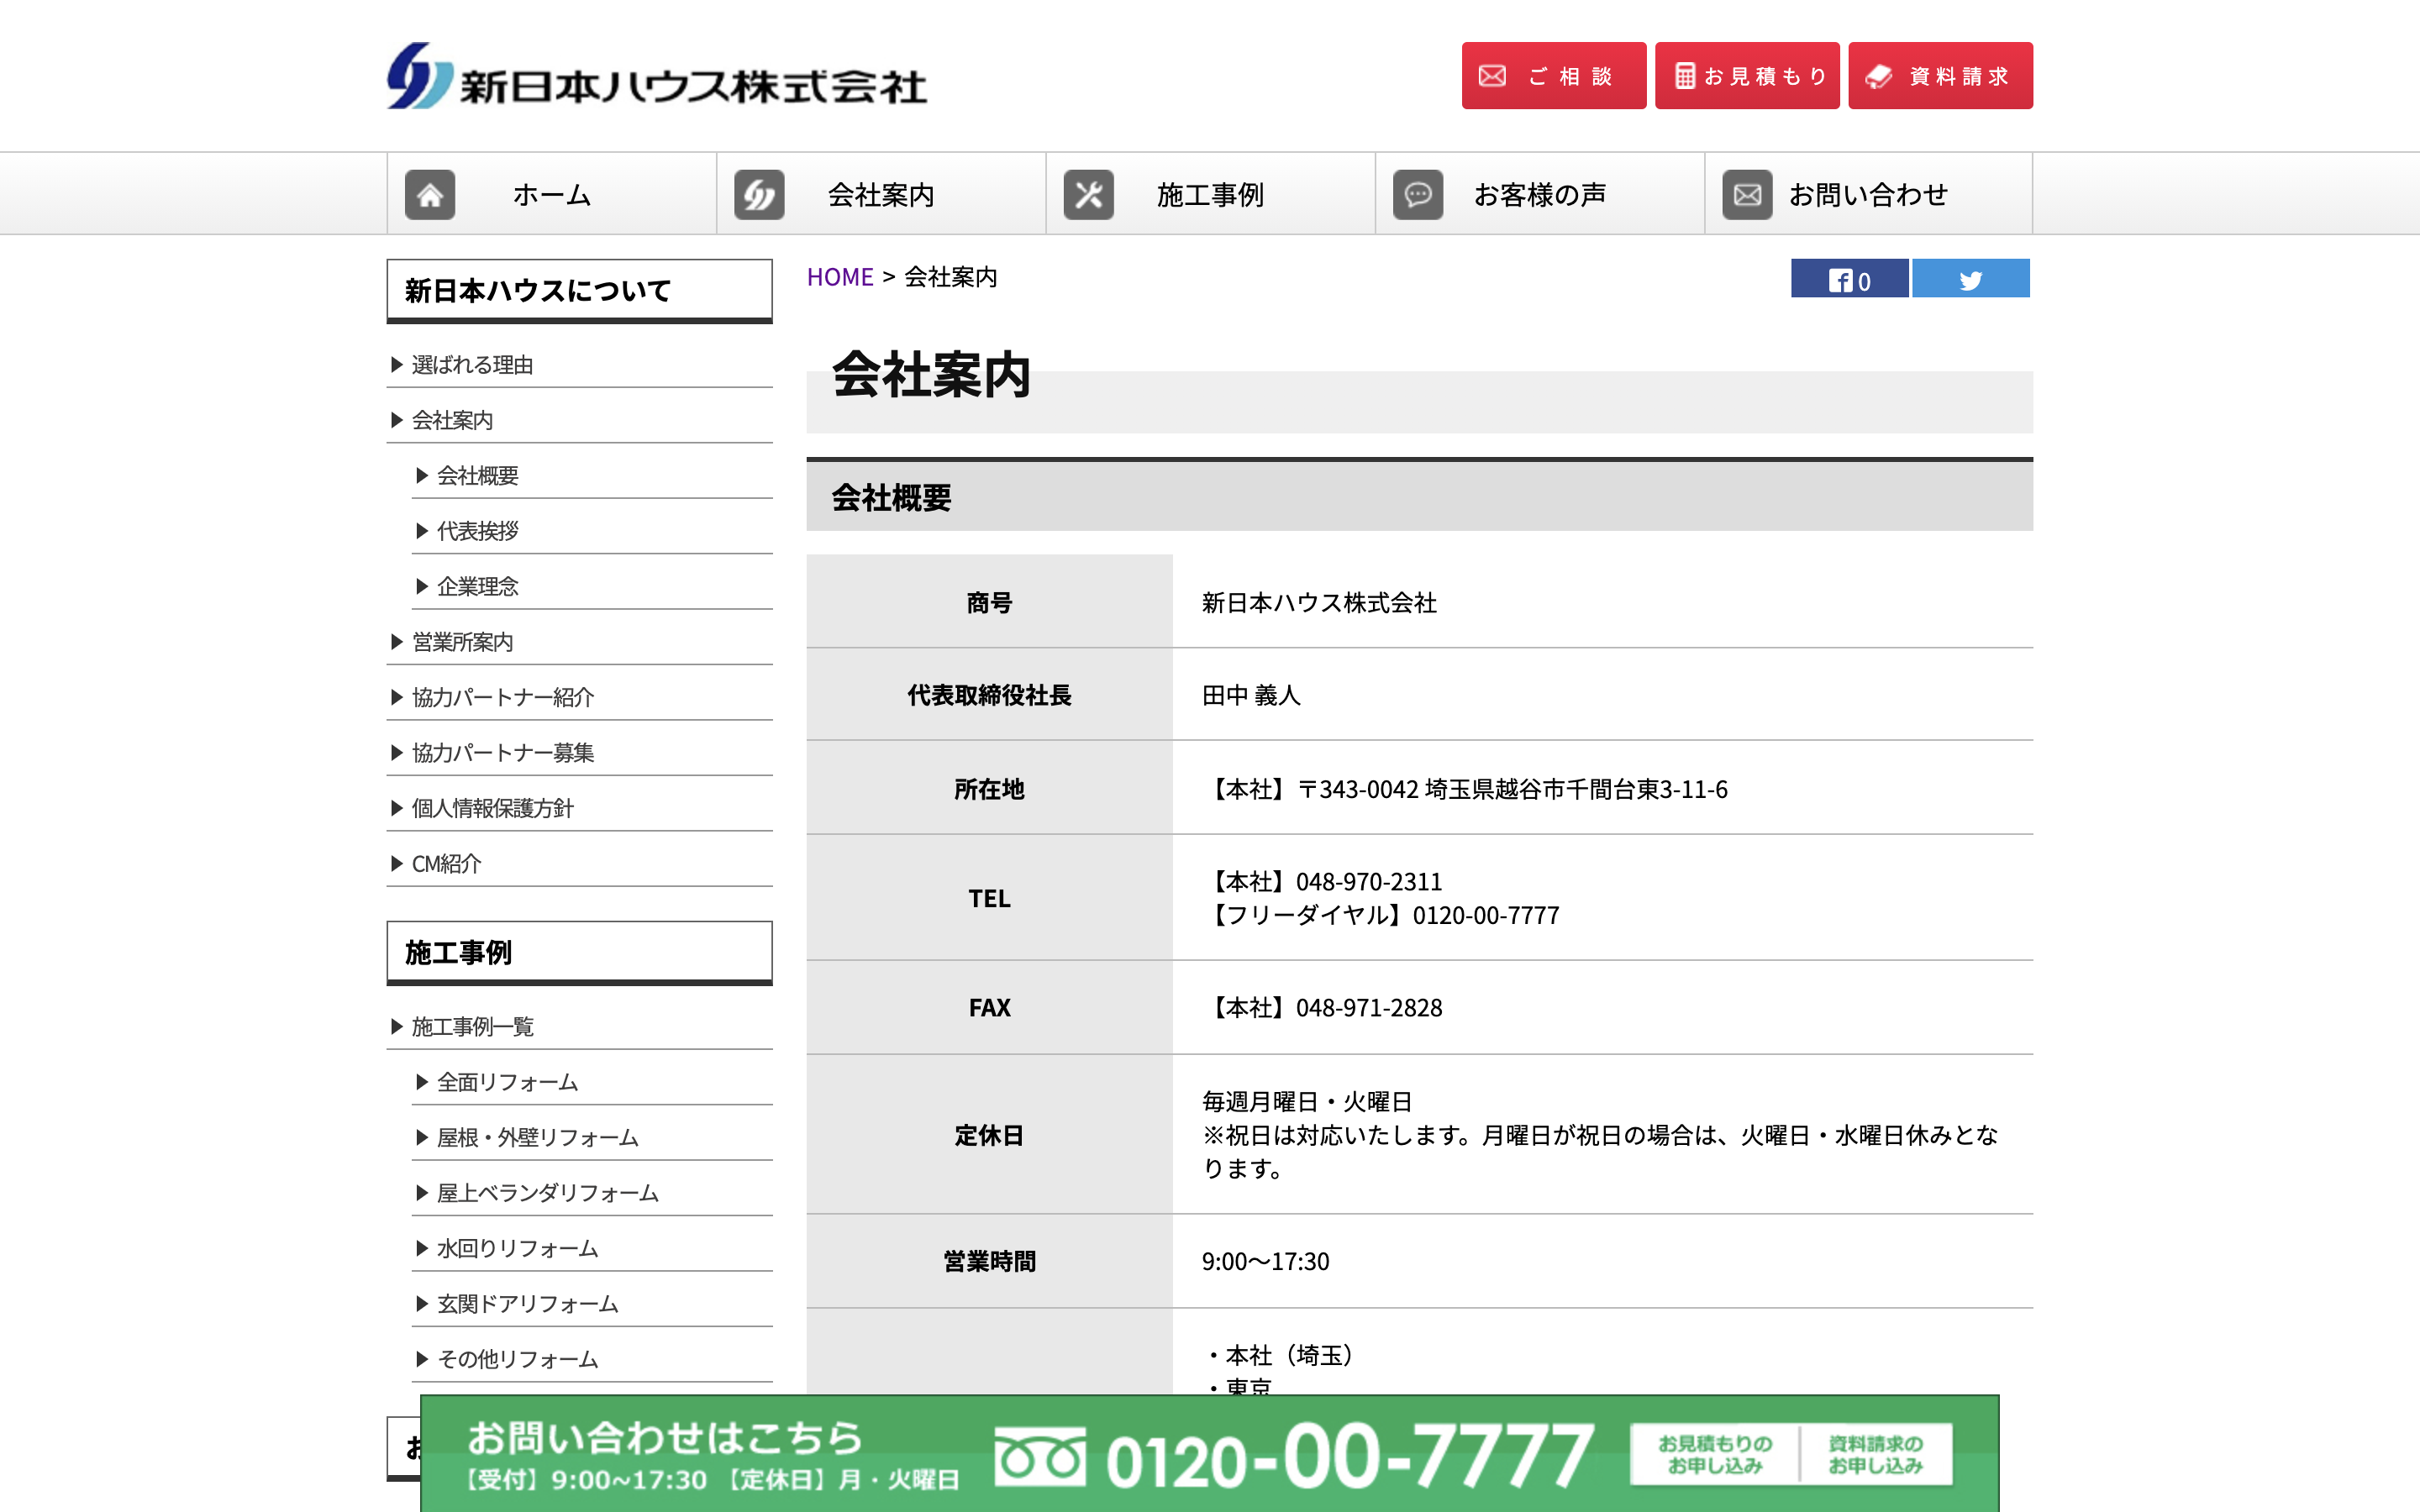The image size is (2420, 1512).
Task: Click 資料請求のお申し込み in the banner
Action: (x=1875, y=1454)
